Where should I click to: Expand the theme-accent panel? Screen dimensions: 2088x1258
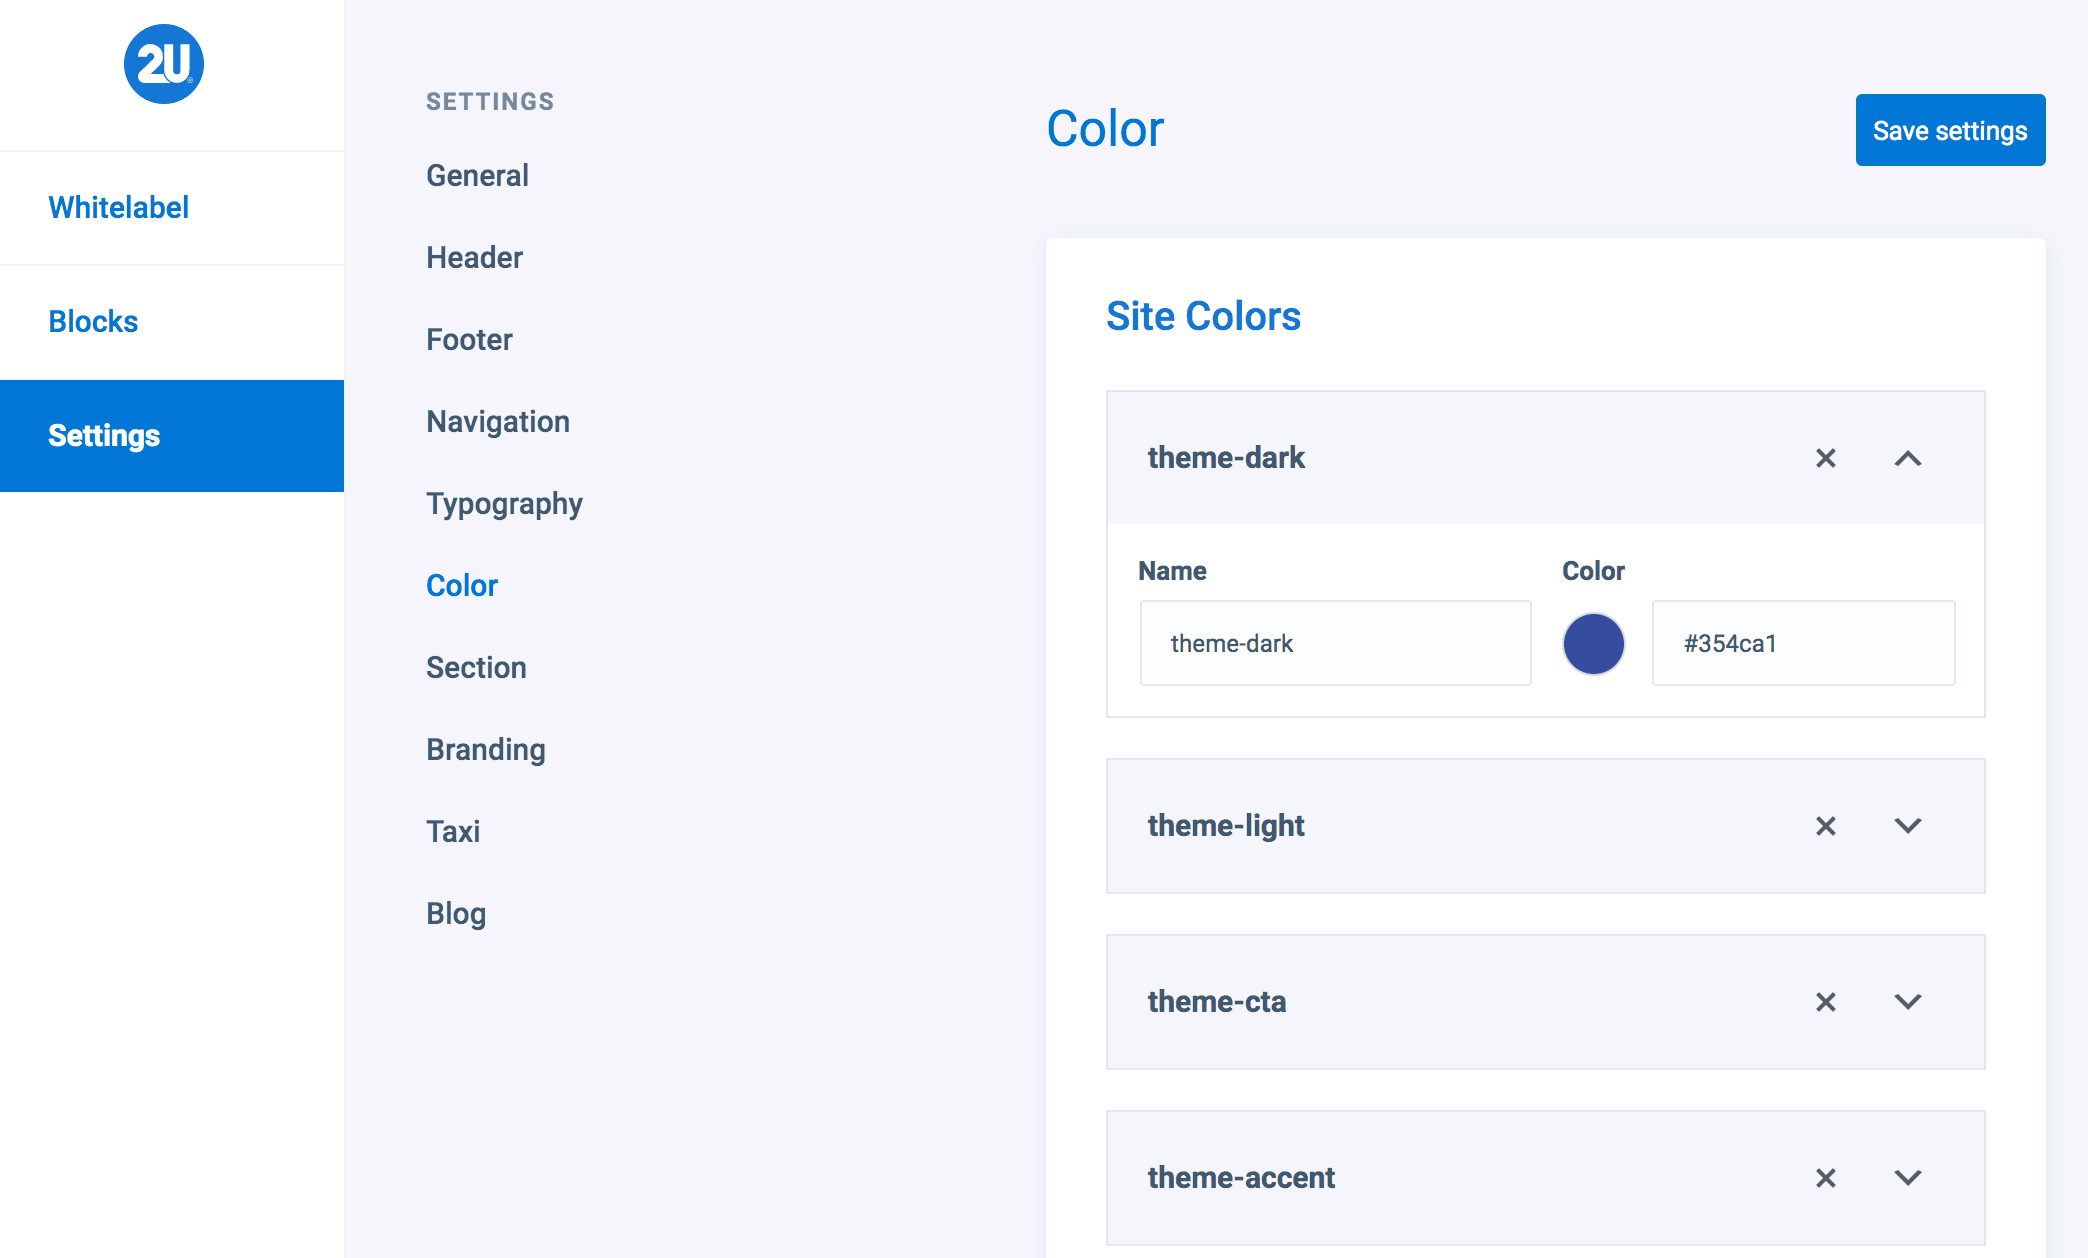point(1907,1178)
